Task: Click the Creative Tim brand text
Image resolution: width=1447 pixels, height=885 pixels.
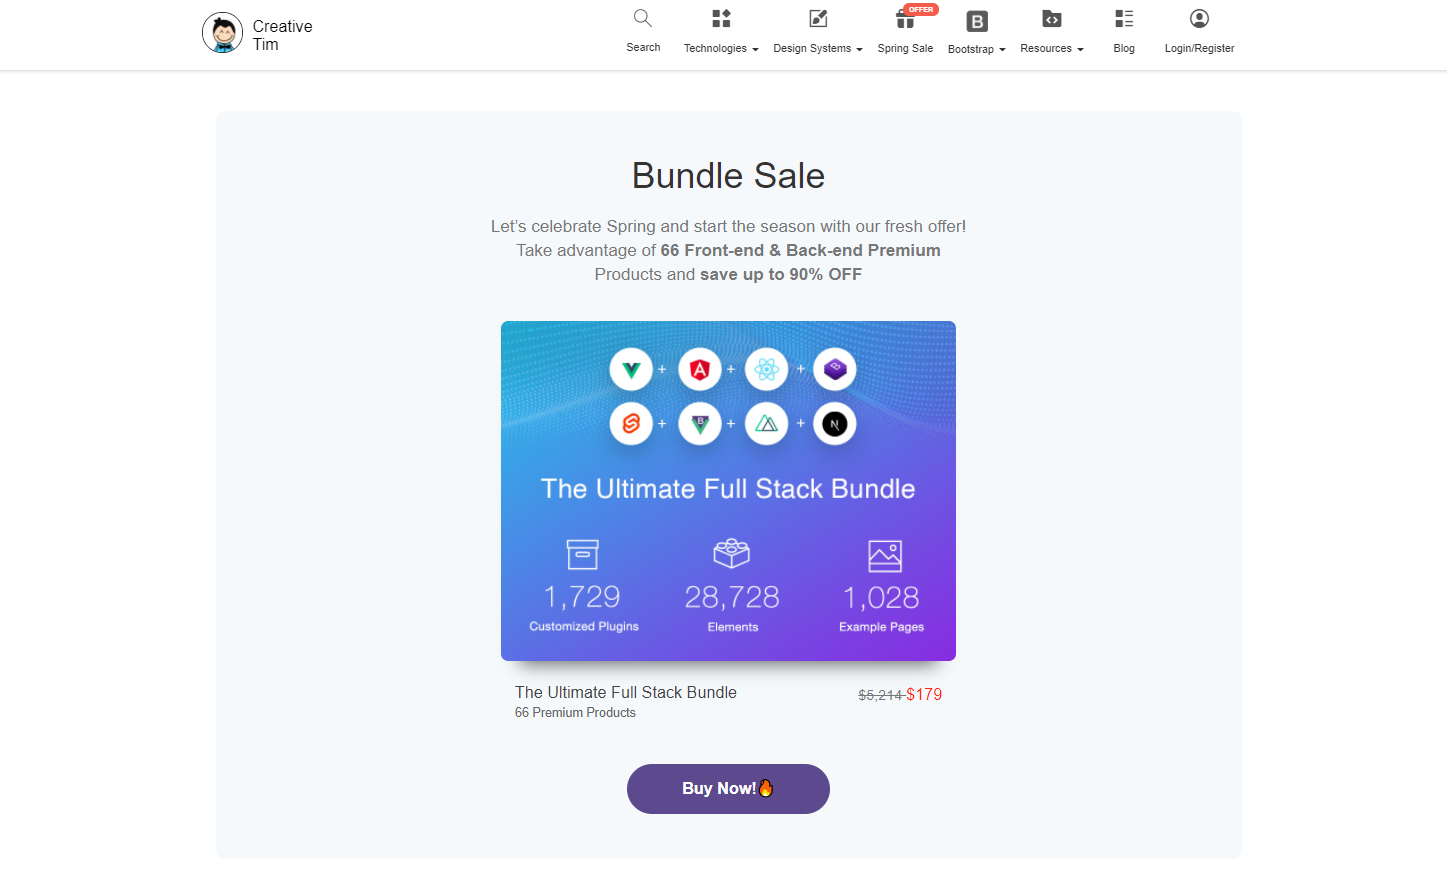Action: [x=282, y=35]
